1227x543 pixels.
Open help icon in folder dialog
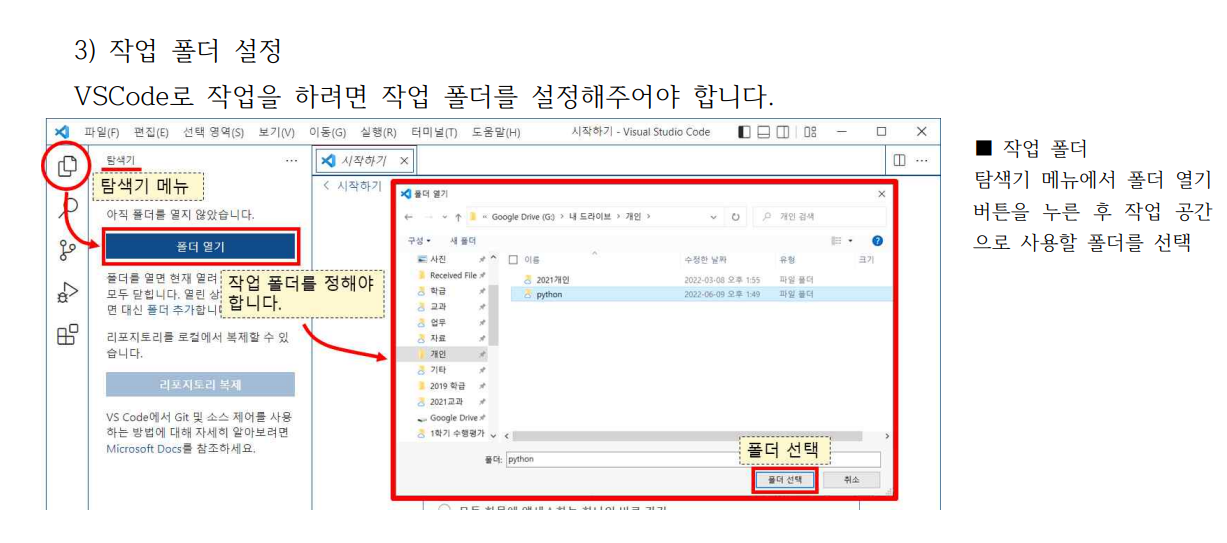(877, 241)
